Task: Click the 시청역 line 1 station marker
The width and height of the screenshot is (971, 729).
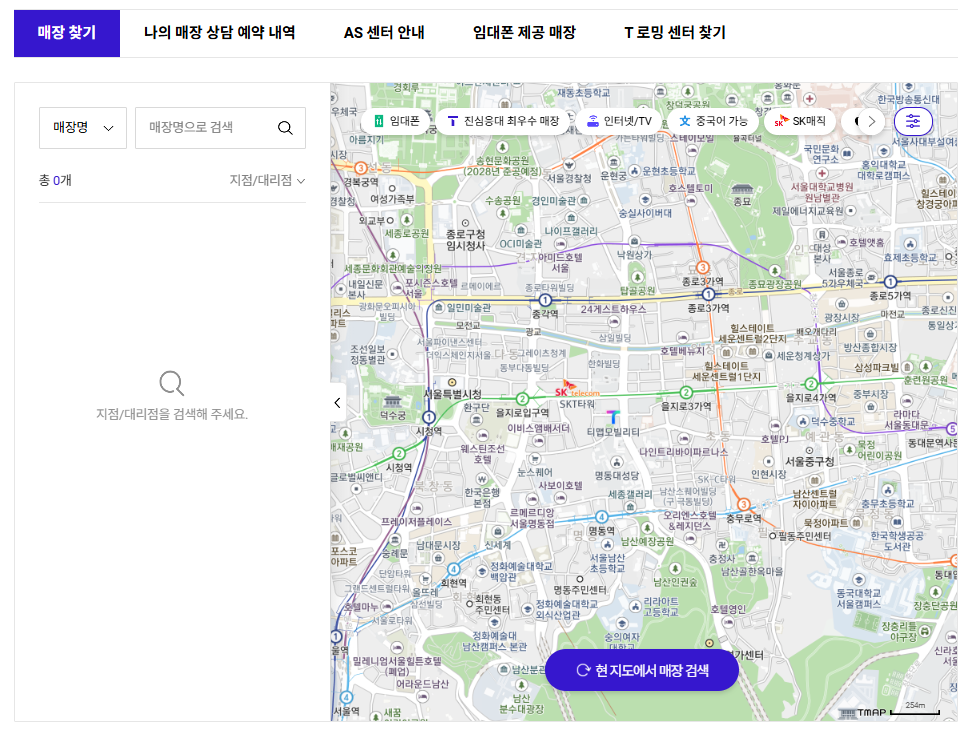Action: click(429, 417)
